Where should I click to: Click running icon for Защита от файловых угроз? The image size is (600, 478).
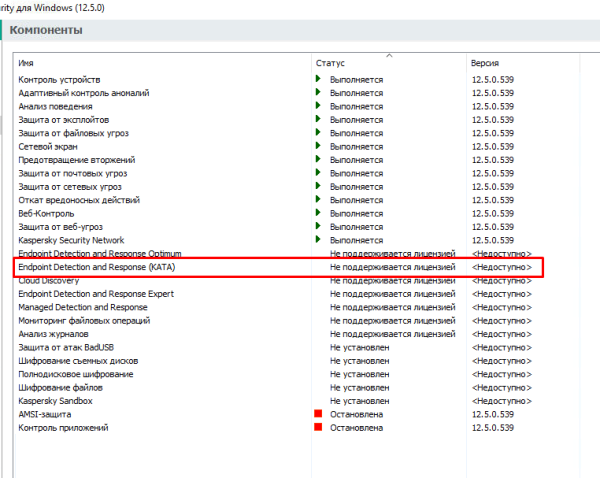(318, 132)
